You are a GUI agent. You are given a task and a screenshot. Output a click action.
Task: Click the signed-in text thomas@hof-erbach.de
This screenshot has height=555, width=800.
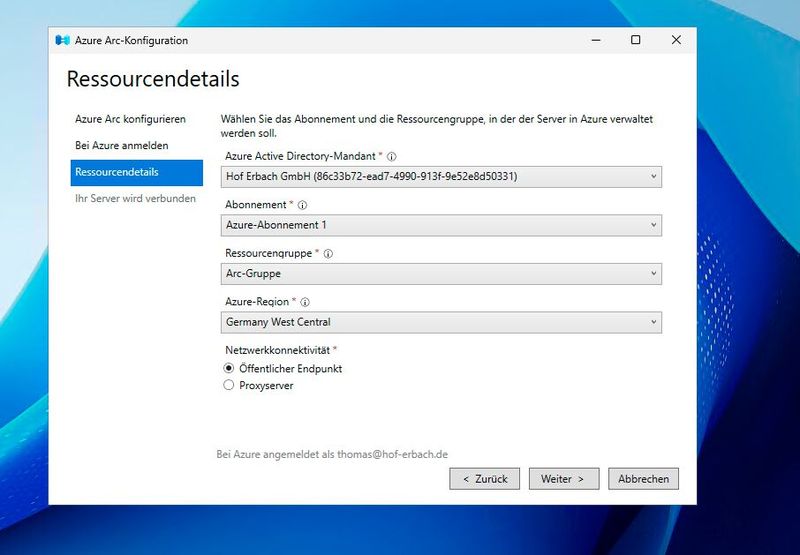pyautogui.click(x=392, y=454)
